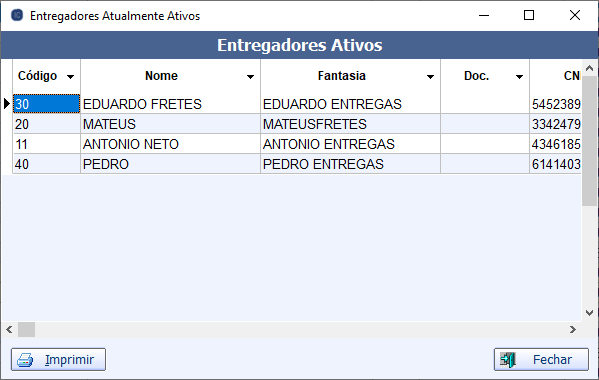The width and height of the screenshot is (599, 380).
Task: Click the printer icon on Imprimir
Action: point(25,360)
